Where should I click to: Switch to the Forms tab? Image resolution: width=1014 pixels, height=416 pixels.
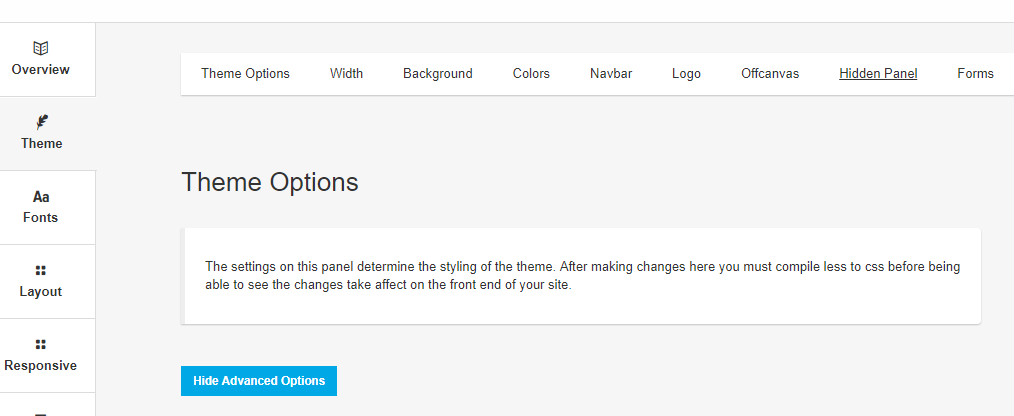click(x=975, y=74)
